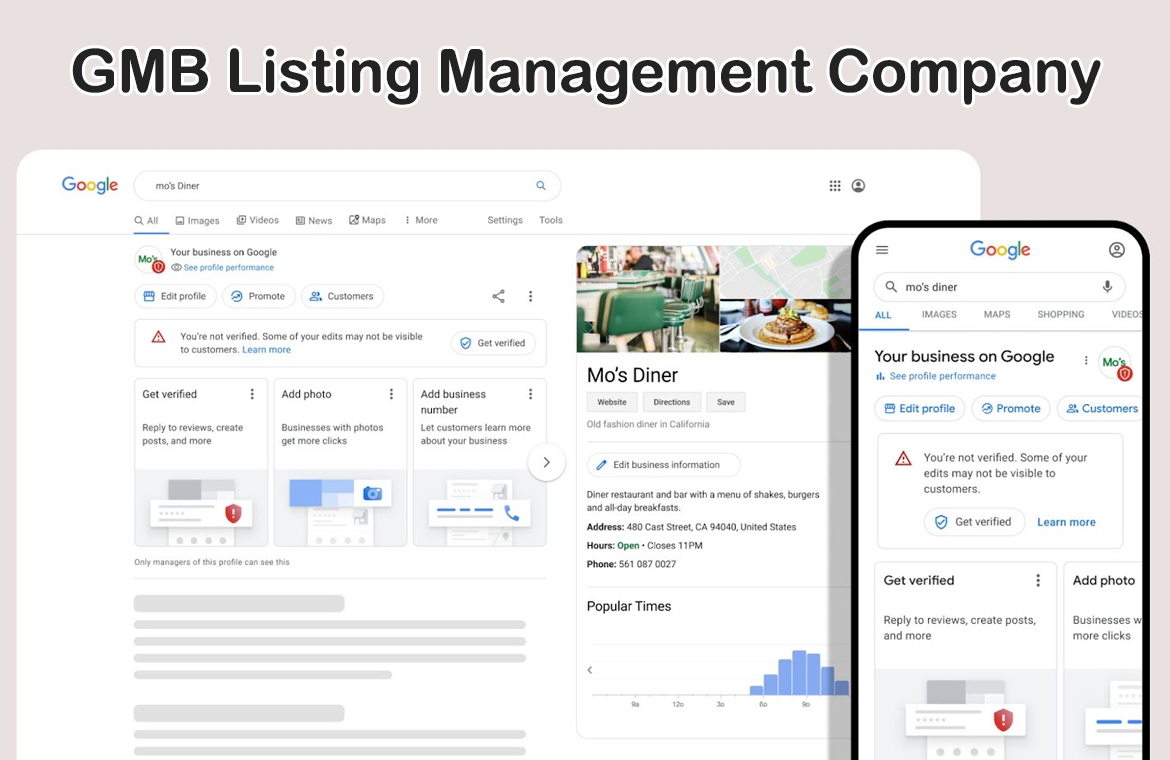Tap the mobile account avatar icon

(1116, 250)
